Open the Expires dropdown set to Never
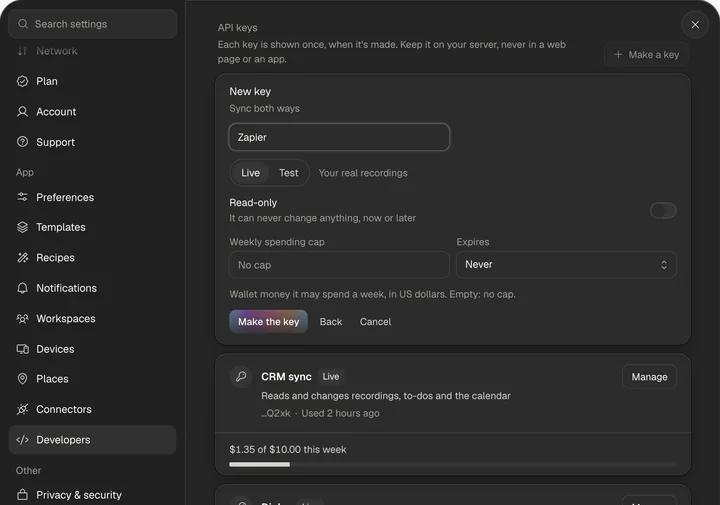Viewport: 720px width, 505px height. [566, 264]
